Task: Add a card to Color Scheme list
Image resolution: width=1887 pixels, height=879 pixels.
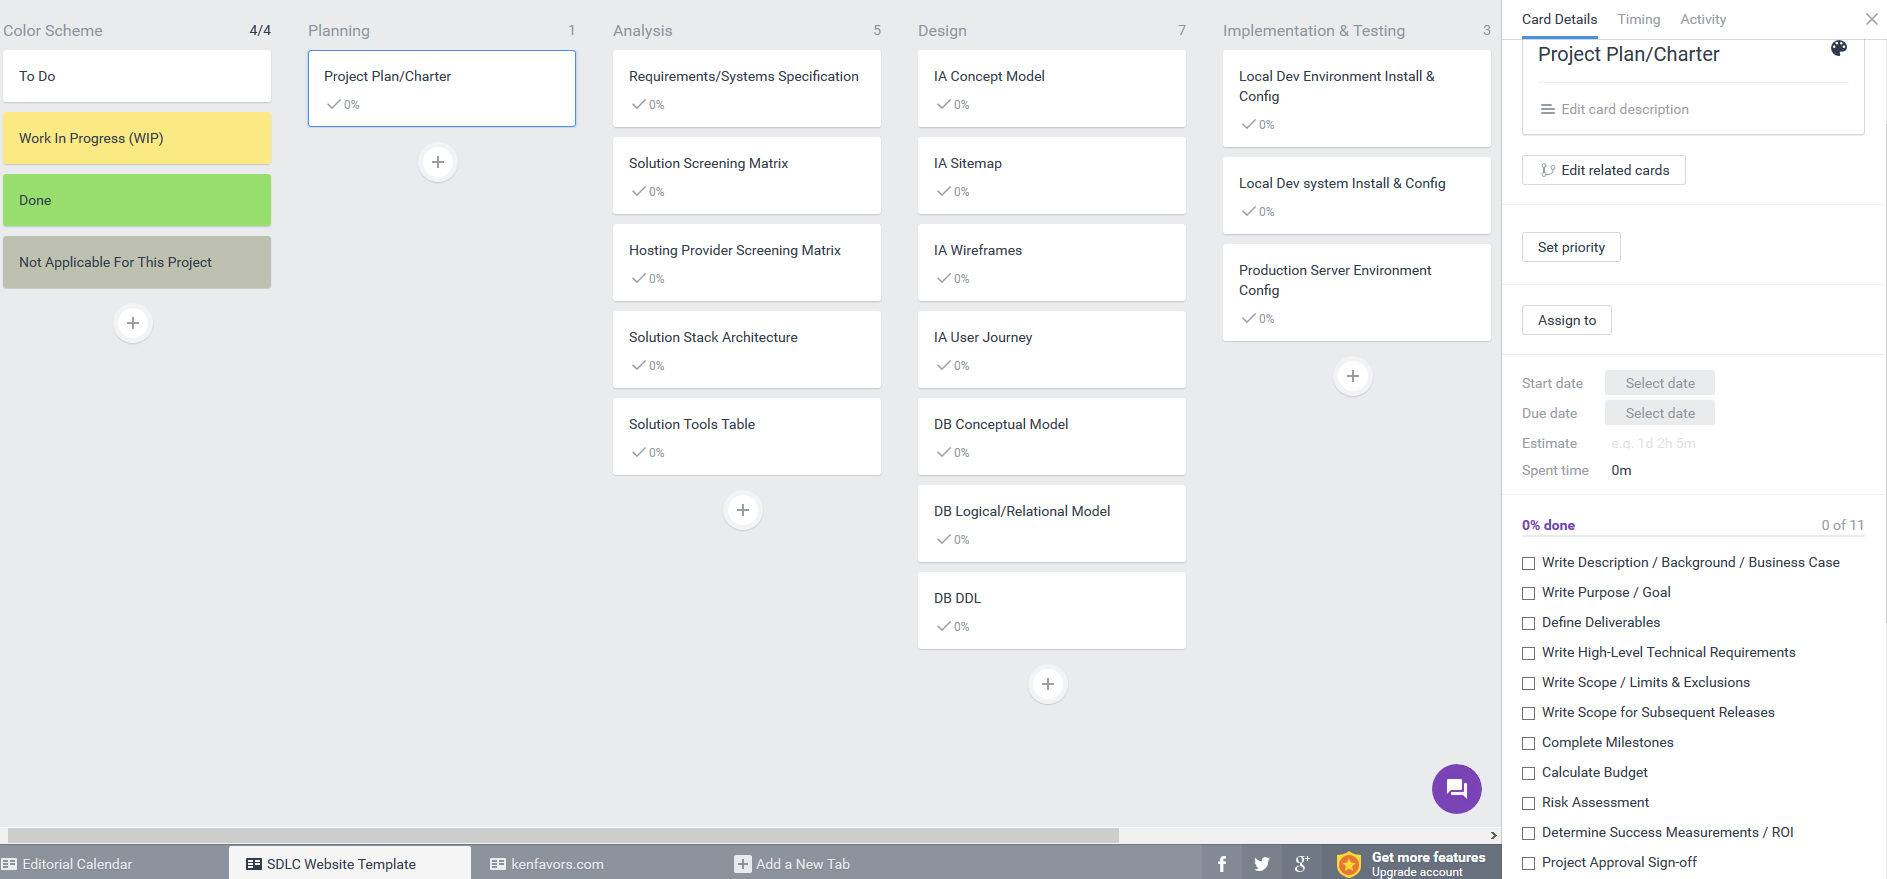Action: [x=133, y=323]
